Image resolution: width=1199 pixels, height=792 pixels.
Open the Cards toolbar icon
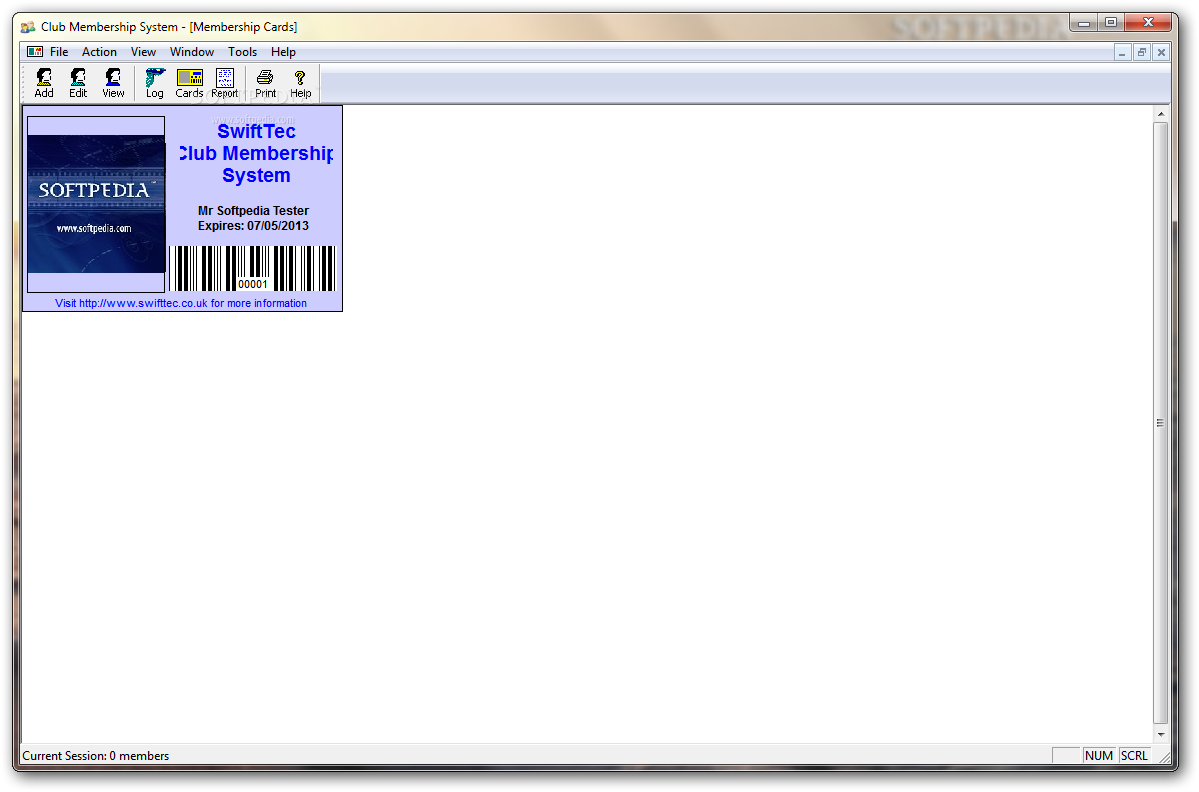(x=190, y=83)
